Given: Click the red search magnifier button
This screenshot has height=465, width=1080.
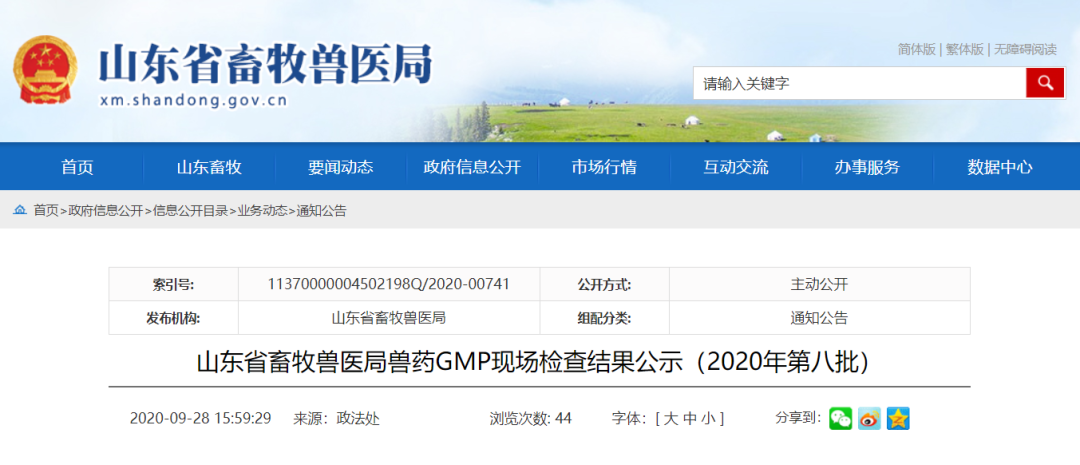Looking at the screenshot, I should 1045,83.
